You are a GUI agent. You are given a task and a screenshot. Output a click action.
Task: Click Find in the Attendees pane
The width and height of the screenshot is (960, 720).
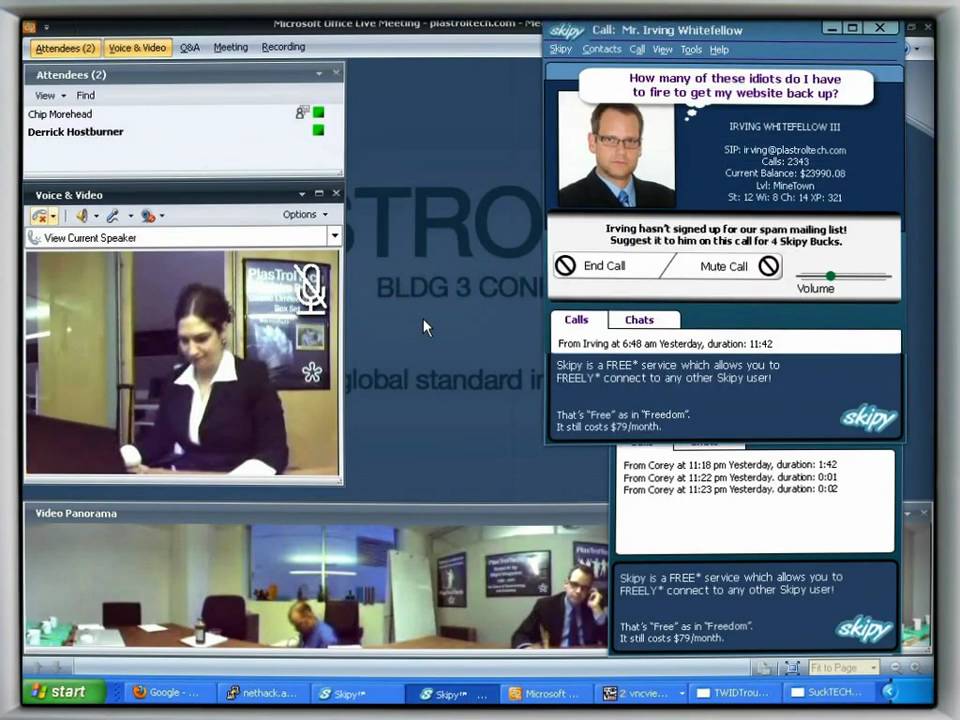click(x=86, y=96)
